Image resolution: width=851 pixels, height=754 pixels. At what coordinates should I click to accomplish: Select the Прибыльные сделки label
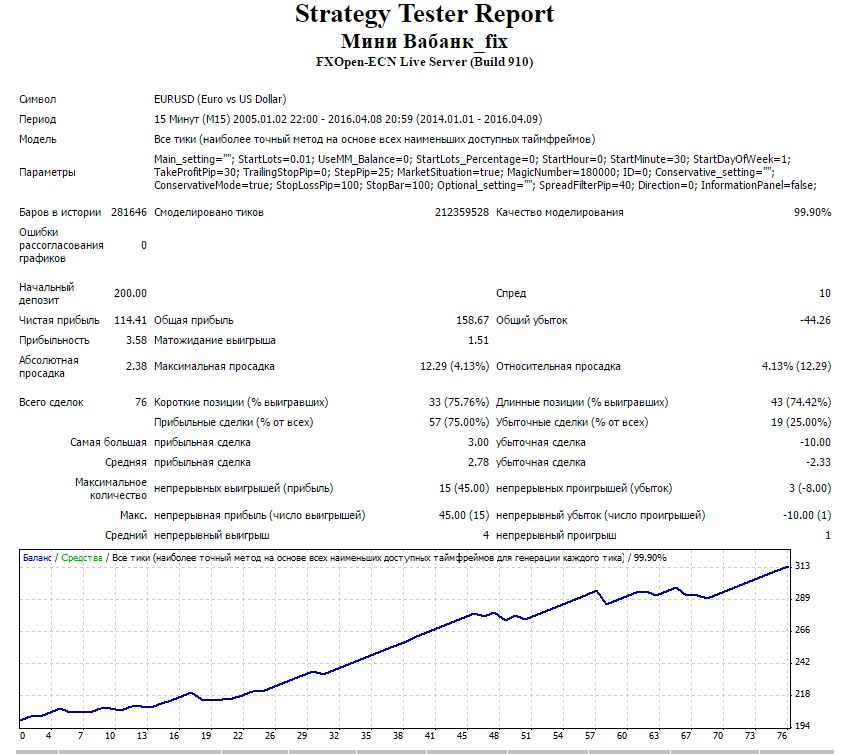[x=233, y=422]
